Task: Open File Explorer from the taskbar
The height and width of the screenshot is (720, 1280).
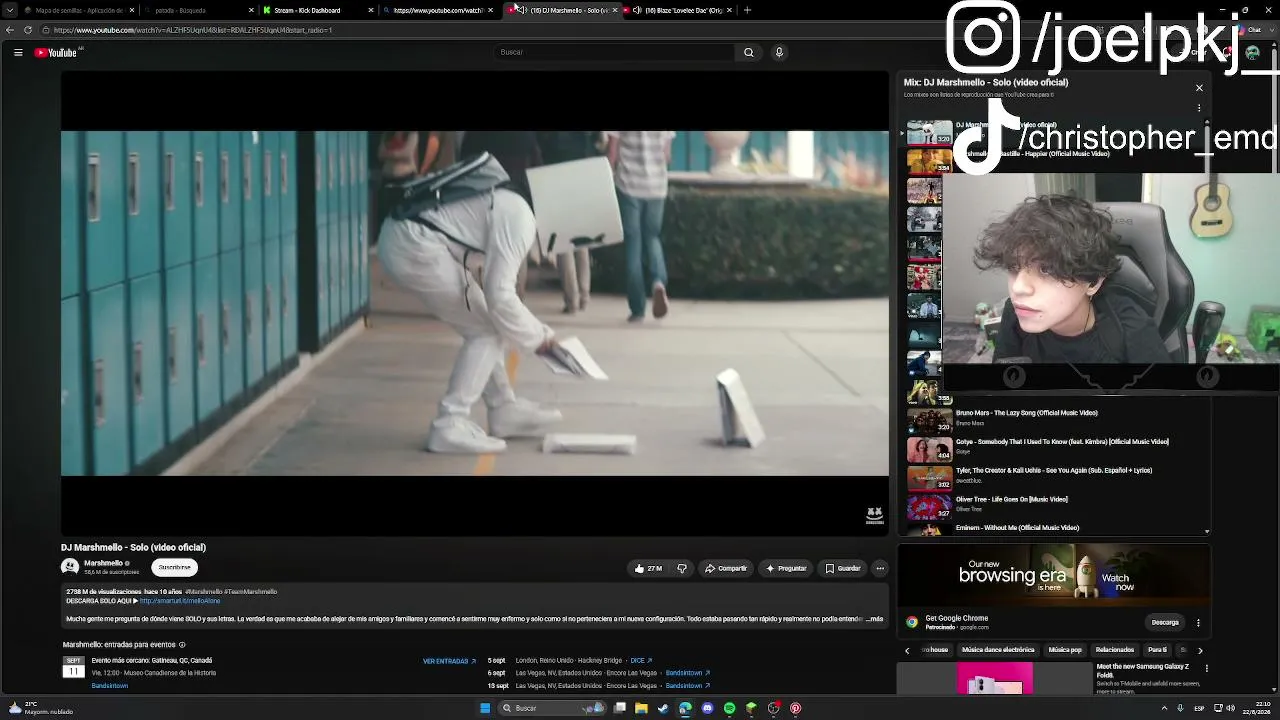Action: [x=641, y=708]
